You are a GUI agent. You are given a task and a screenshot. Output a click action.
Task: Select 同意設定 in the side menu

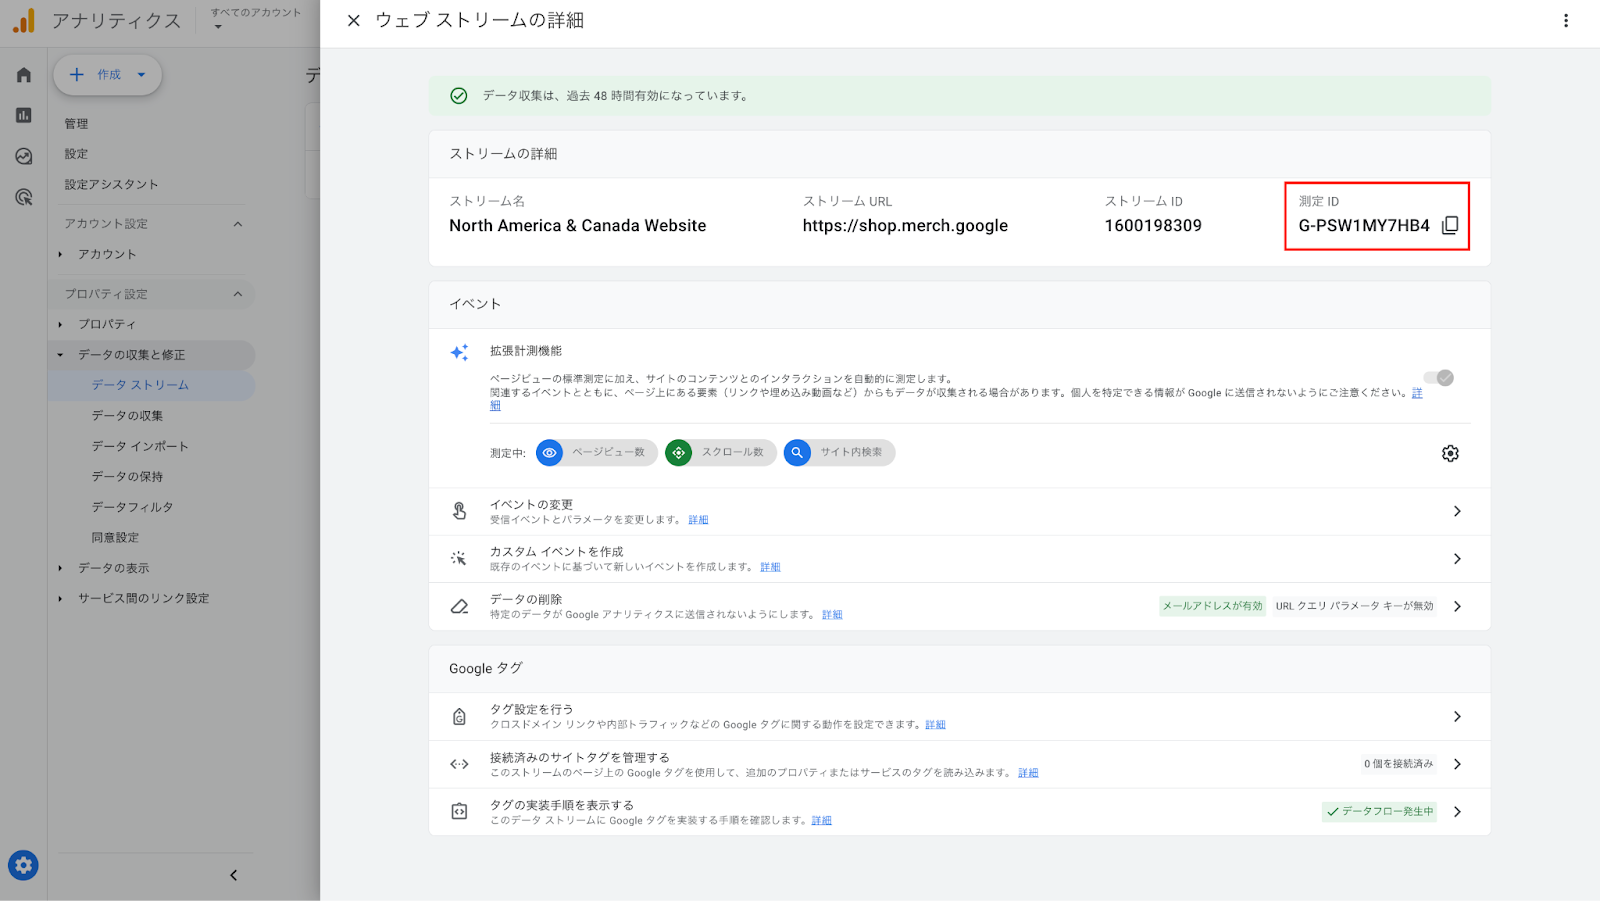point(115,537)
